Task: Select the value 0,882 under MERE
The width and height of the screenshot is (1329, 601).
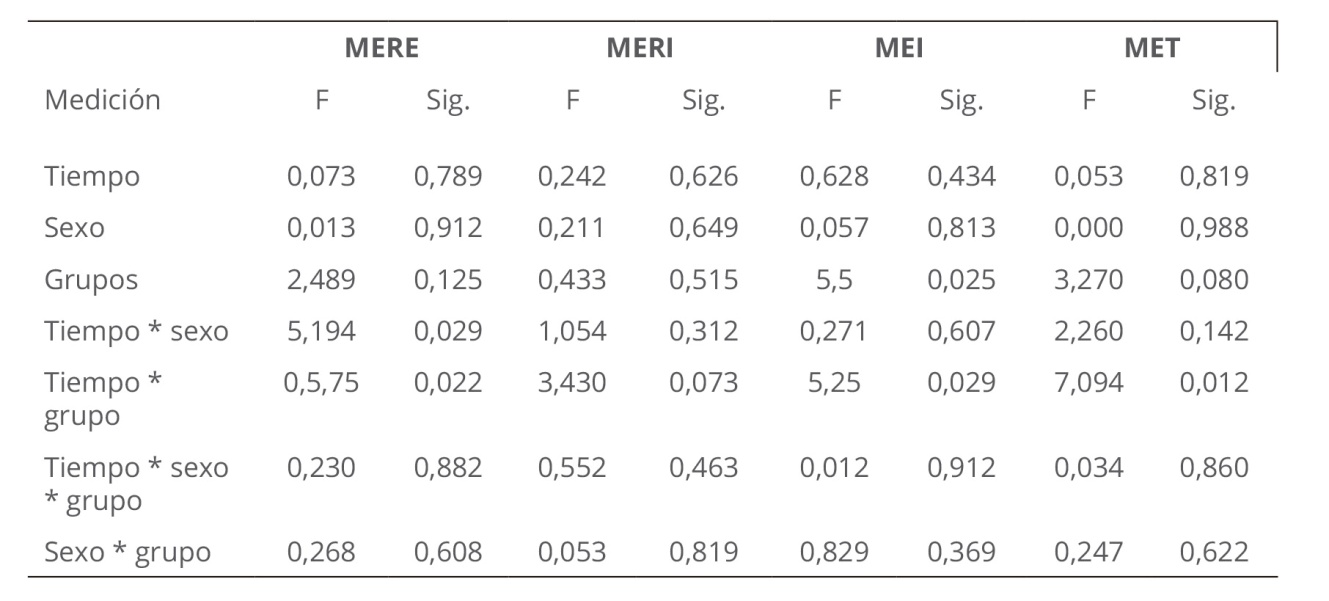Action: [448, 468]
